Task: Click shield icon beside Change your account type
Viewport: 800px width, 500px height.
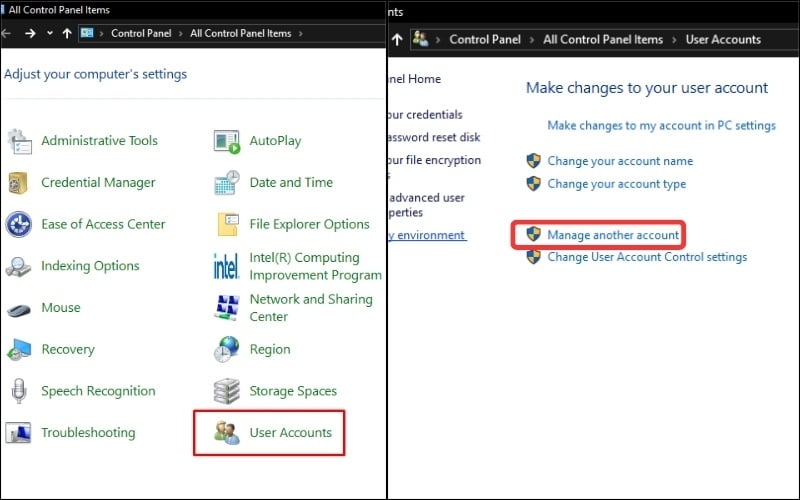Action: [x=533, y=184]
